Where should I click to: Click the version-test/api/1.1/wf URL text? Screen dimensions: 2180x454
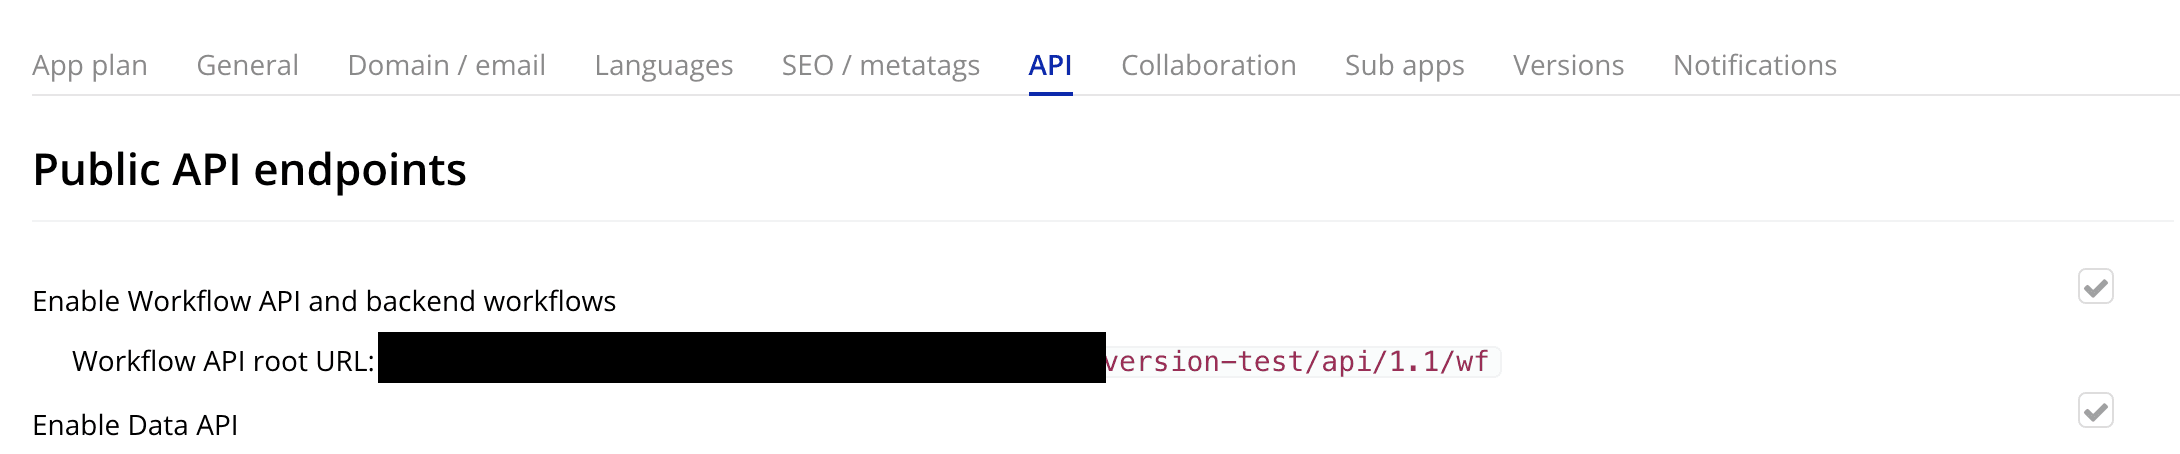[1298, 361]
